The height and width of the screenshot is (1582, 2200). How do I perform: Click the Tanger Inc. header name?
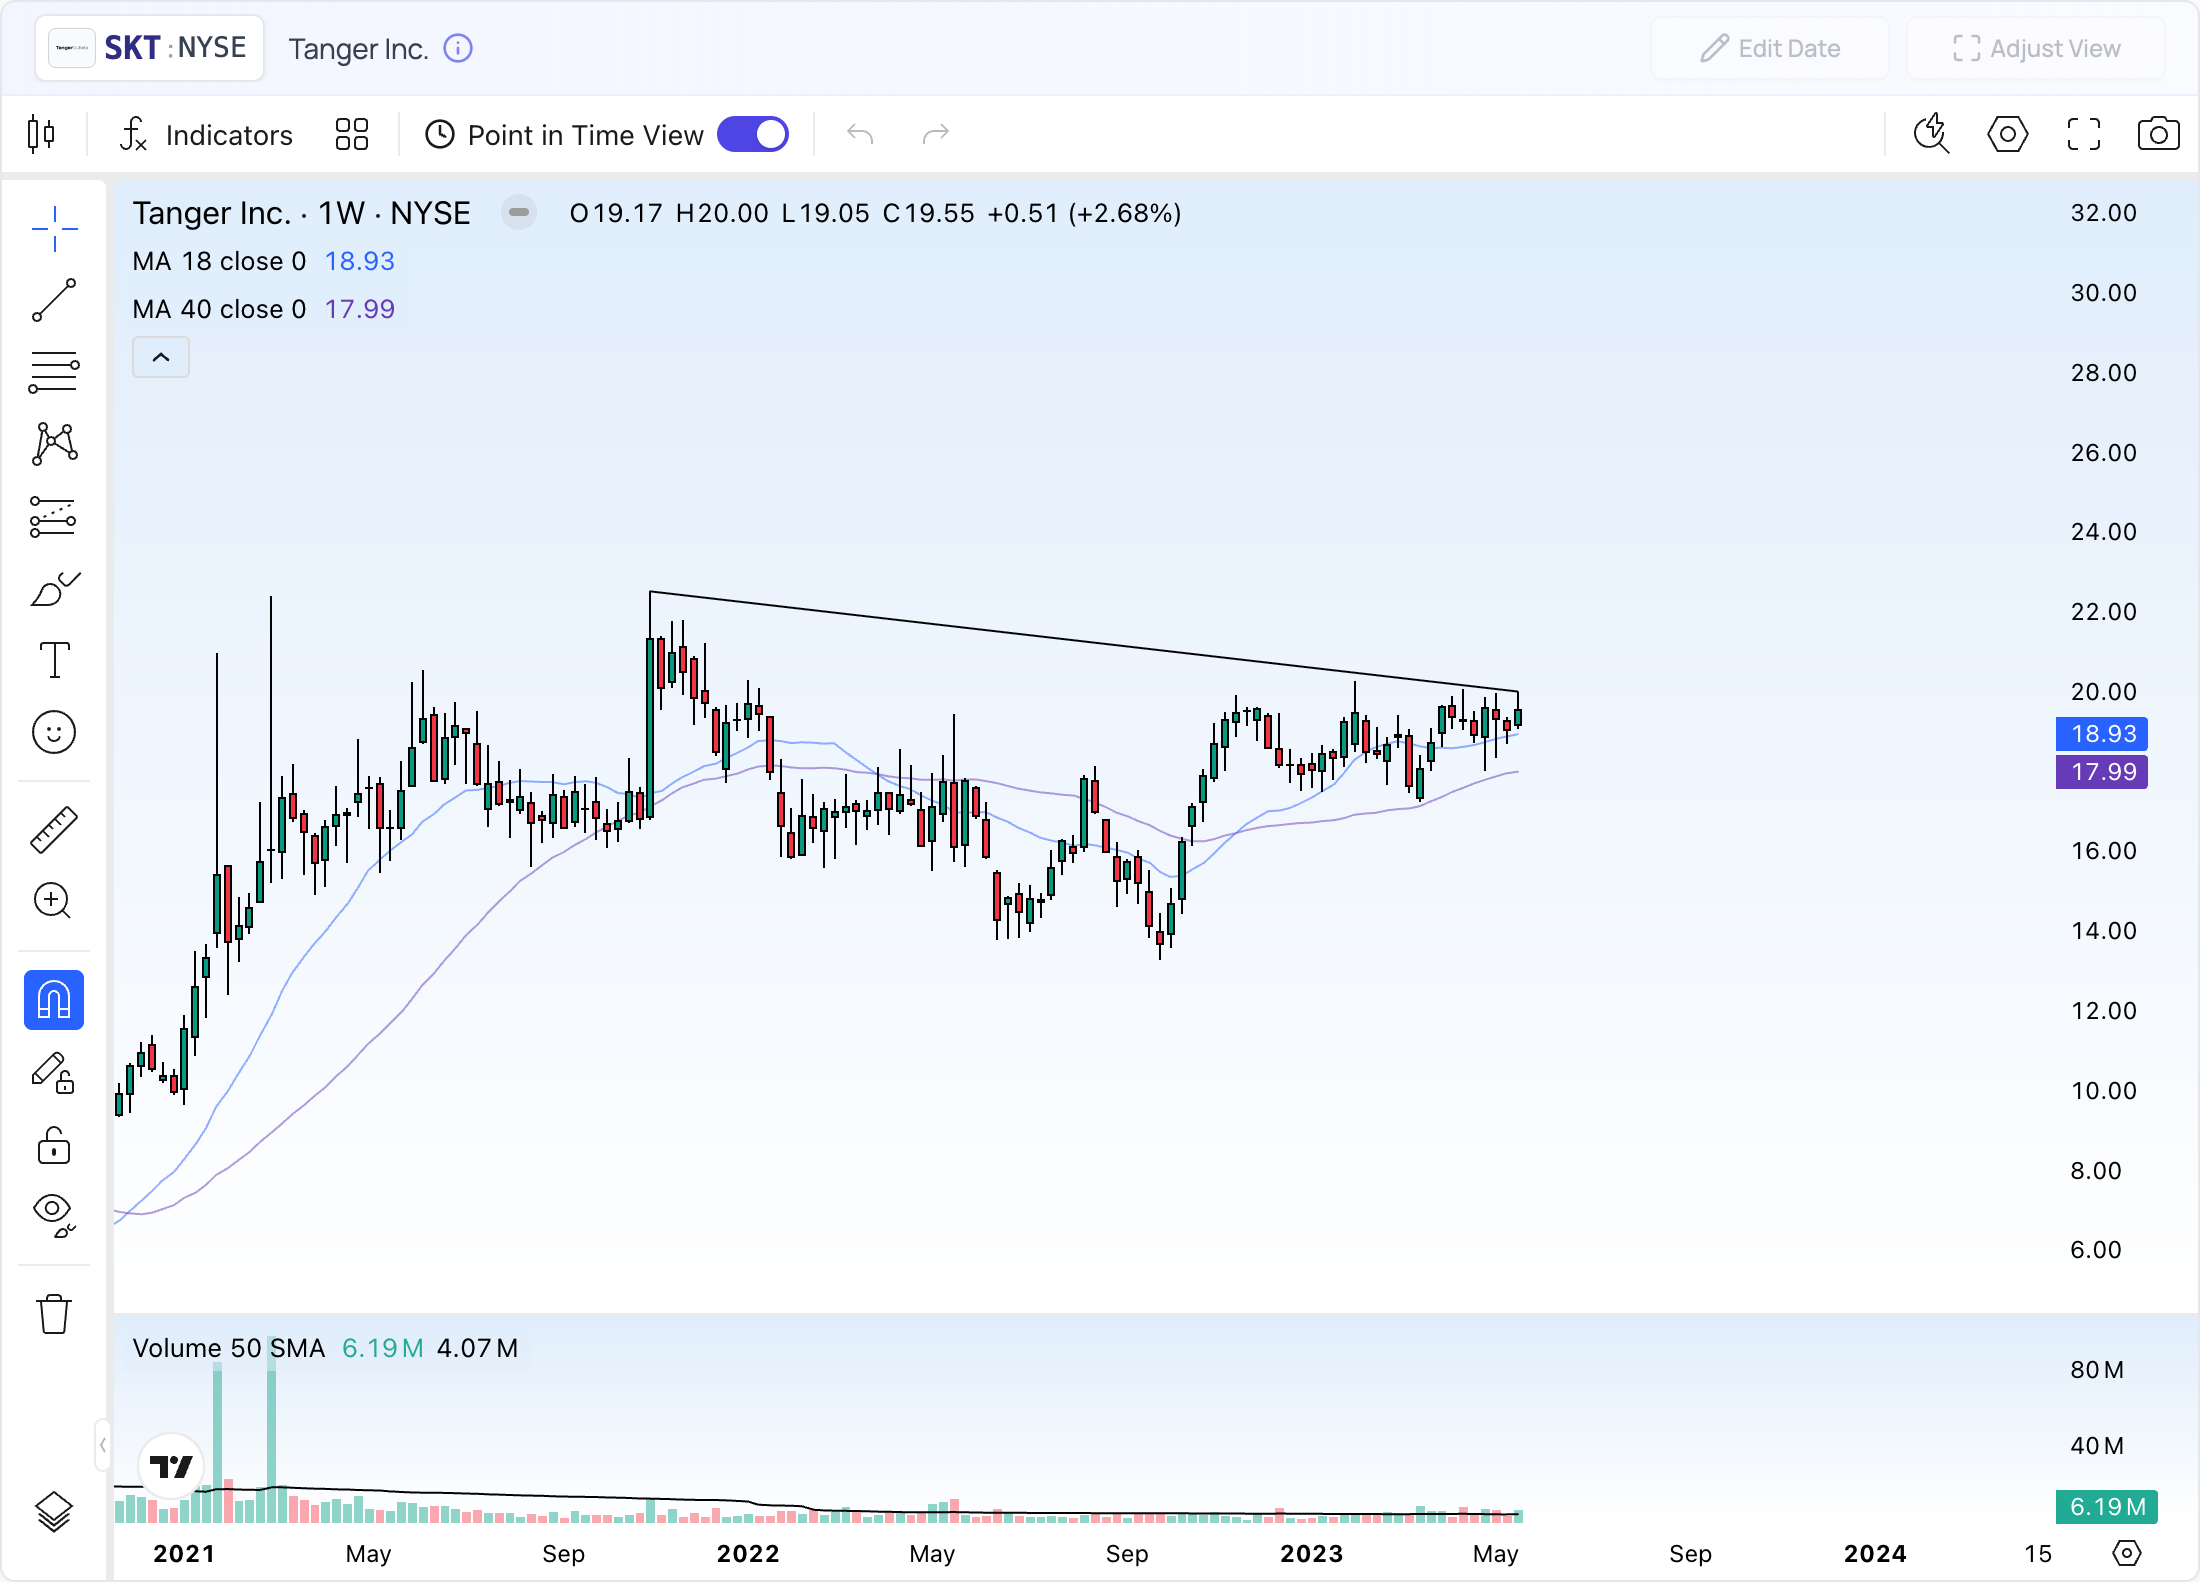(x=358, y=48)
